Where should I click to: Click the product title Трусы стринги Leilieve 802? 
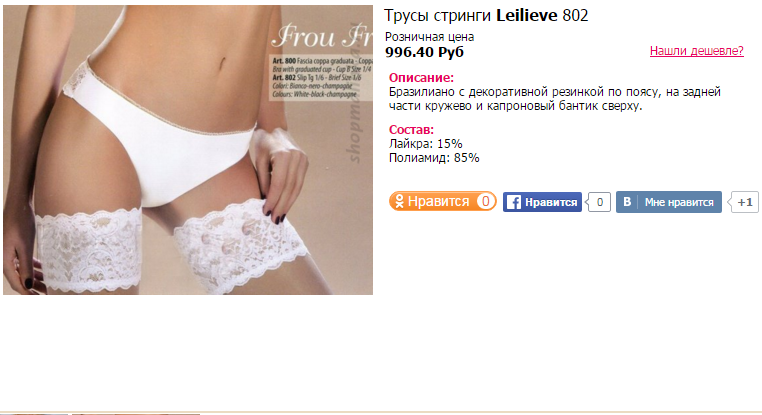tap(486, 16)
